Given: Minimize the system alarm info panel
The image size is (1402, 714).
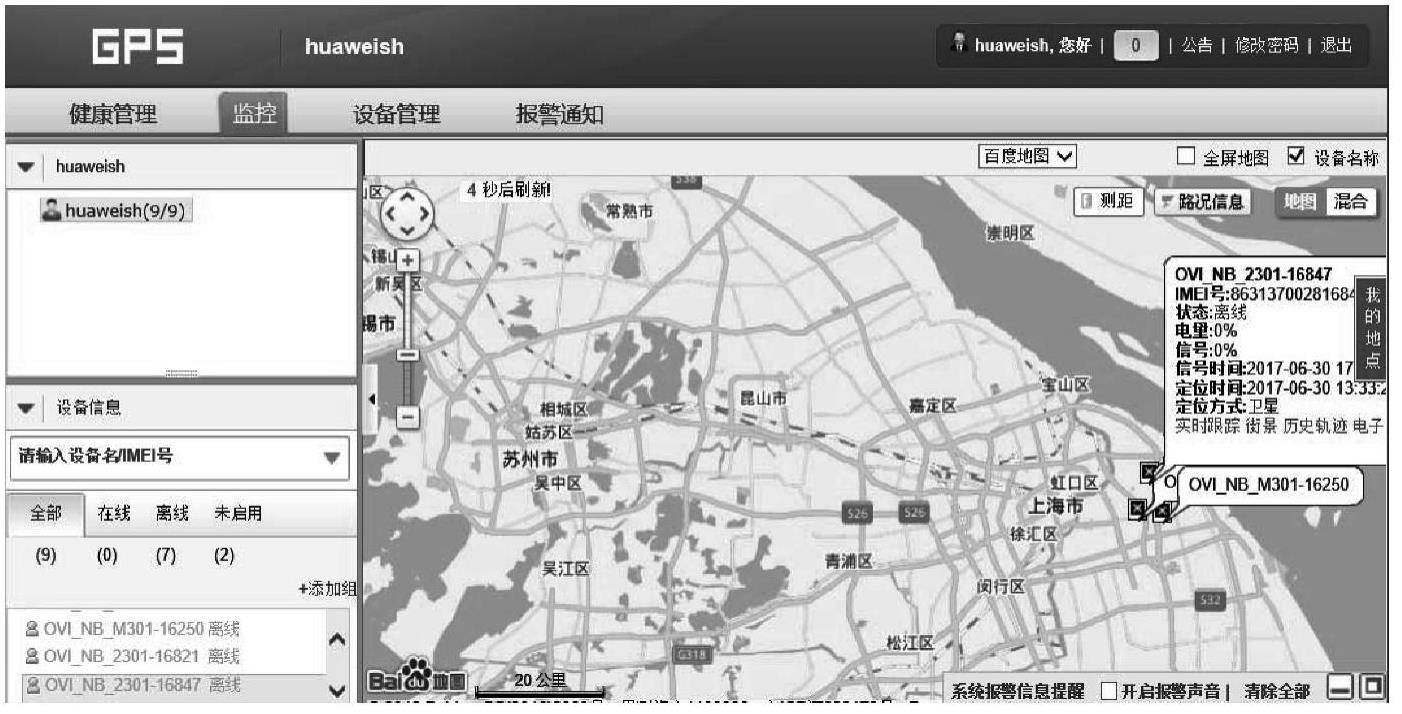Looking at the screenshot, I should pyautogui.click(x=1340, y=688).
